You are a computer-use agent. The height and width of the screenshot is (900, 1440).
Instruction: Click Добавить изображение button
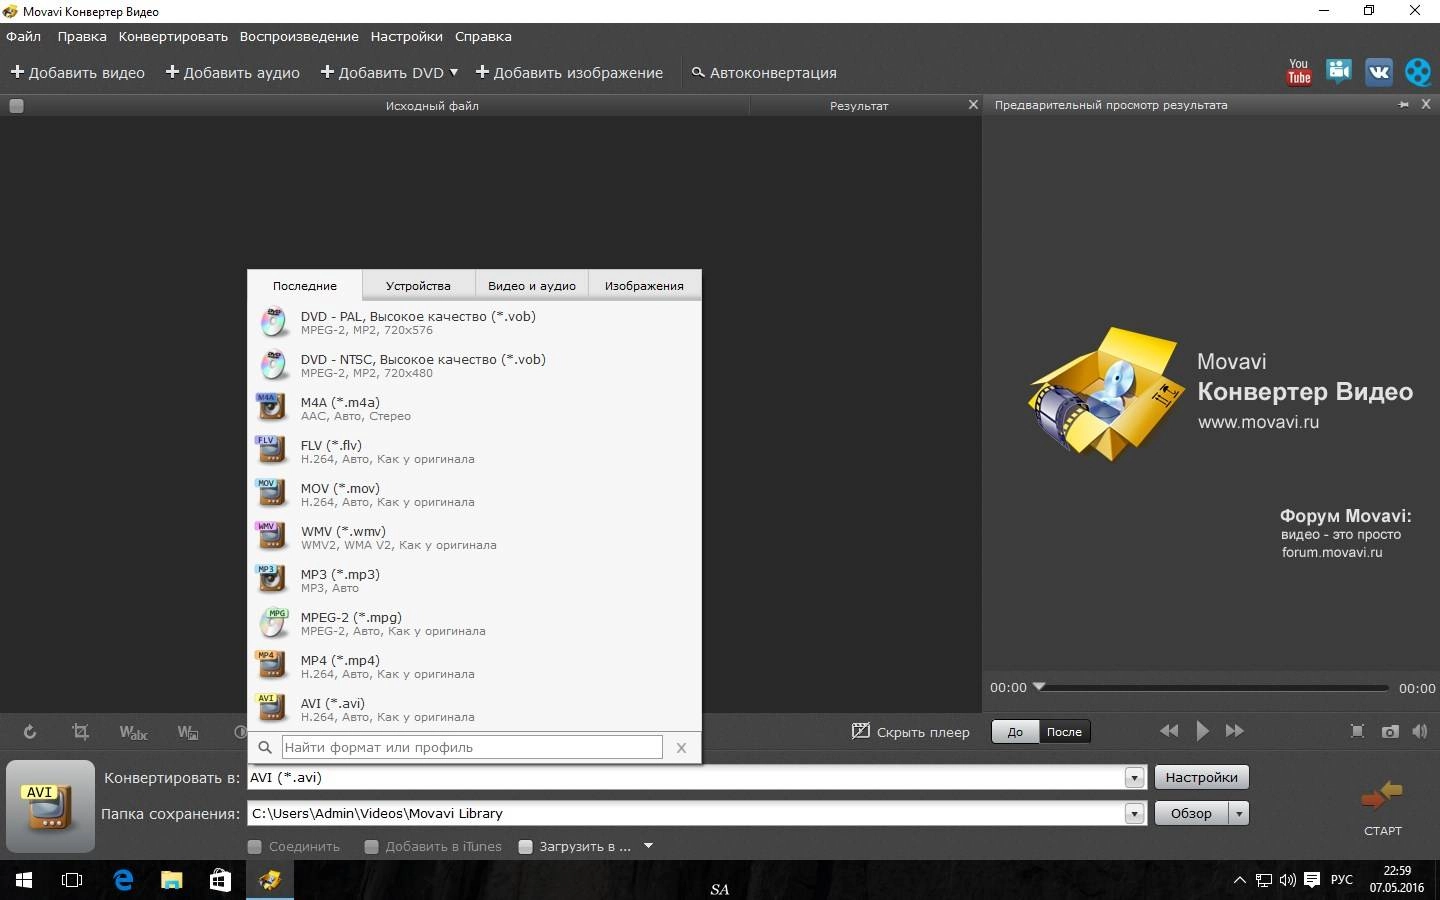(x=569, y=72)
